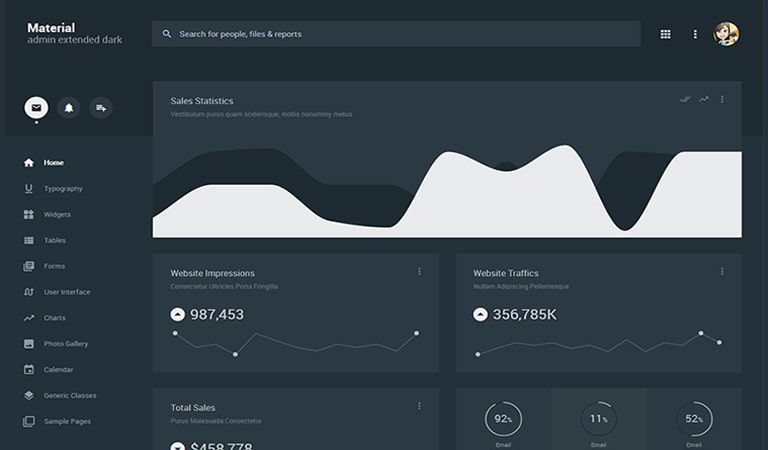Open Website Impressions card options menu
Screen dimensions: 768x450
pyautogui.click(x=419, y=271)
